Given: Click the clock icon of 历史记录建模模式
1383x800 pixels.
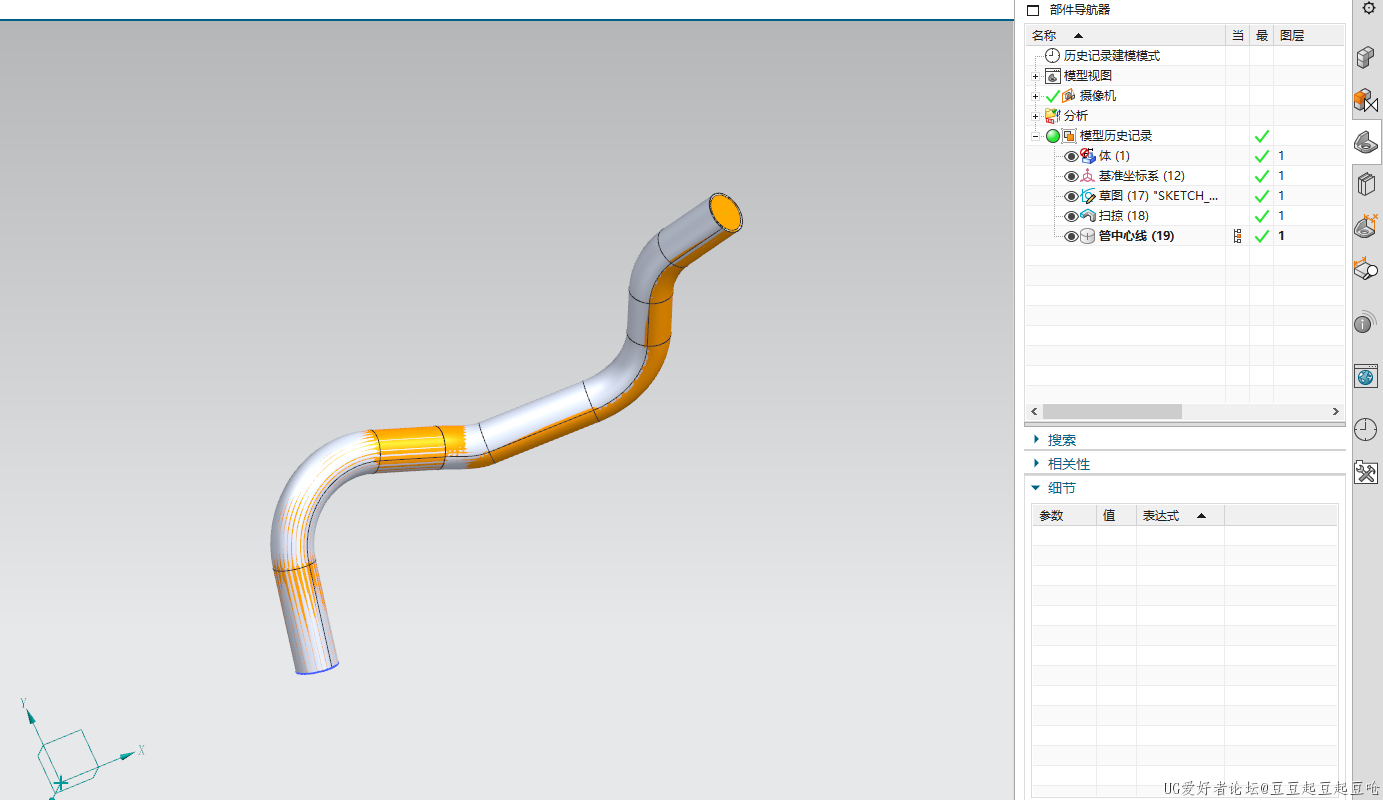Looking at the screenshot, I should click(x=1052, y=56).
